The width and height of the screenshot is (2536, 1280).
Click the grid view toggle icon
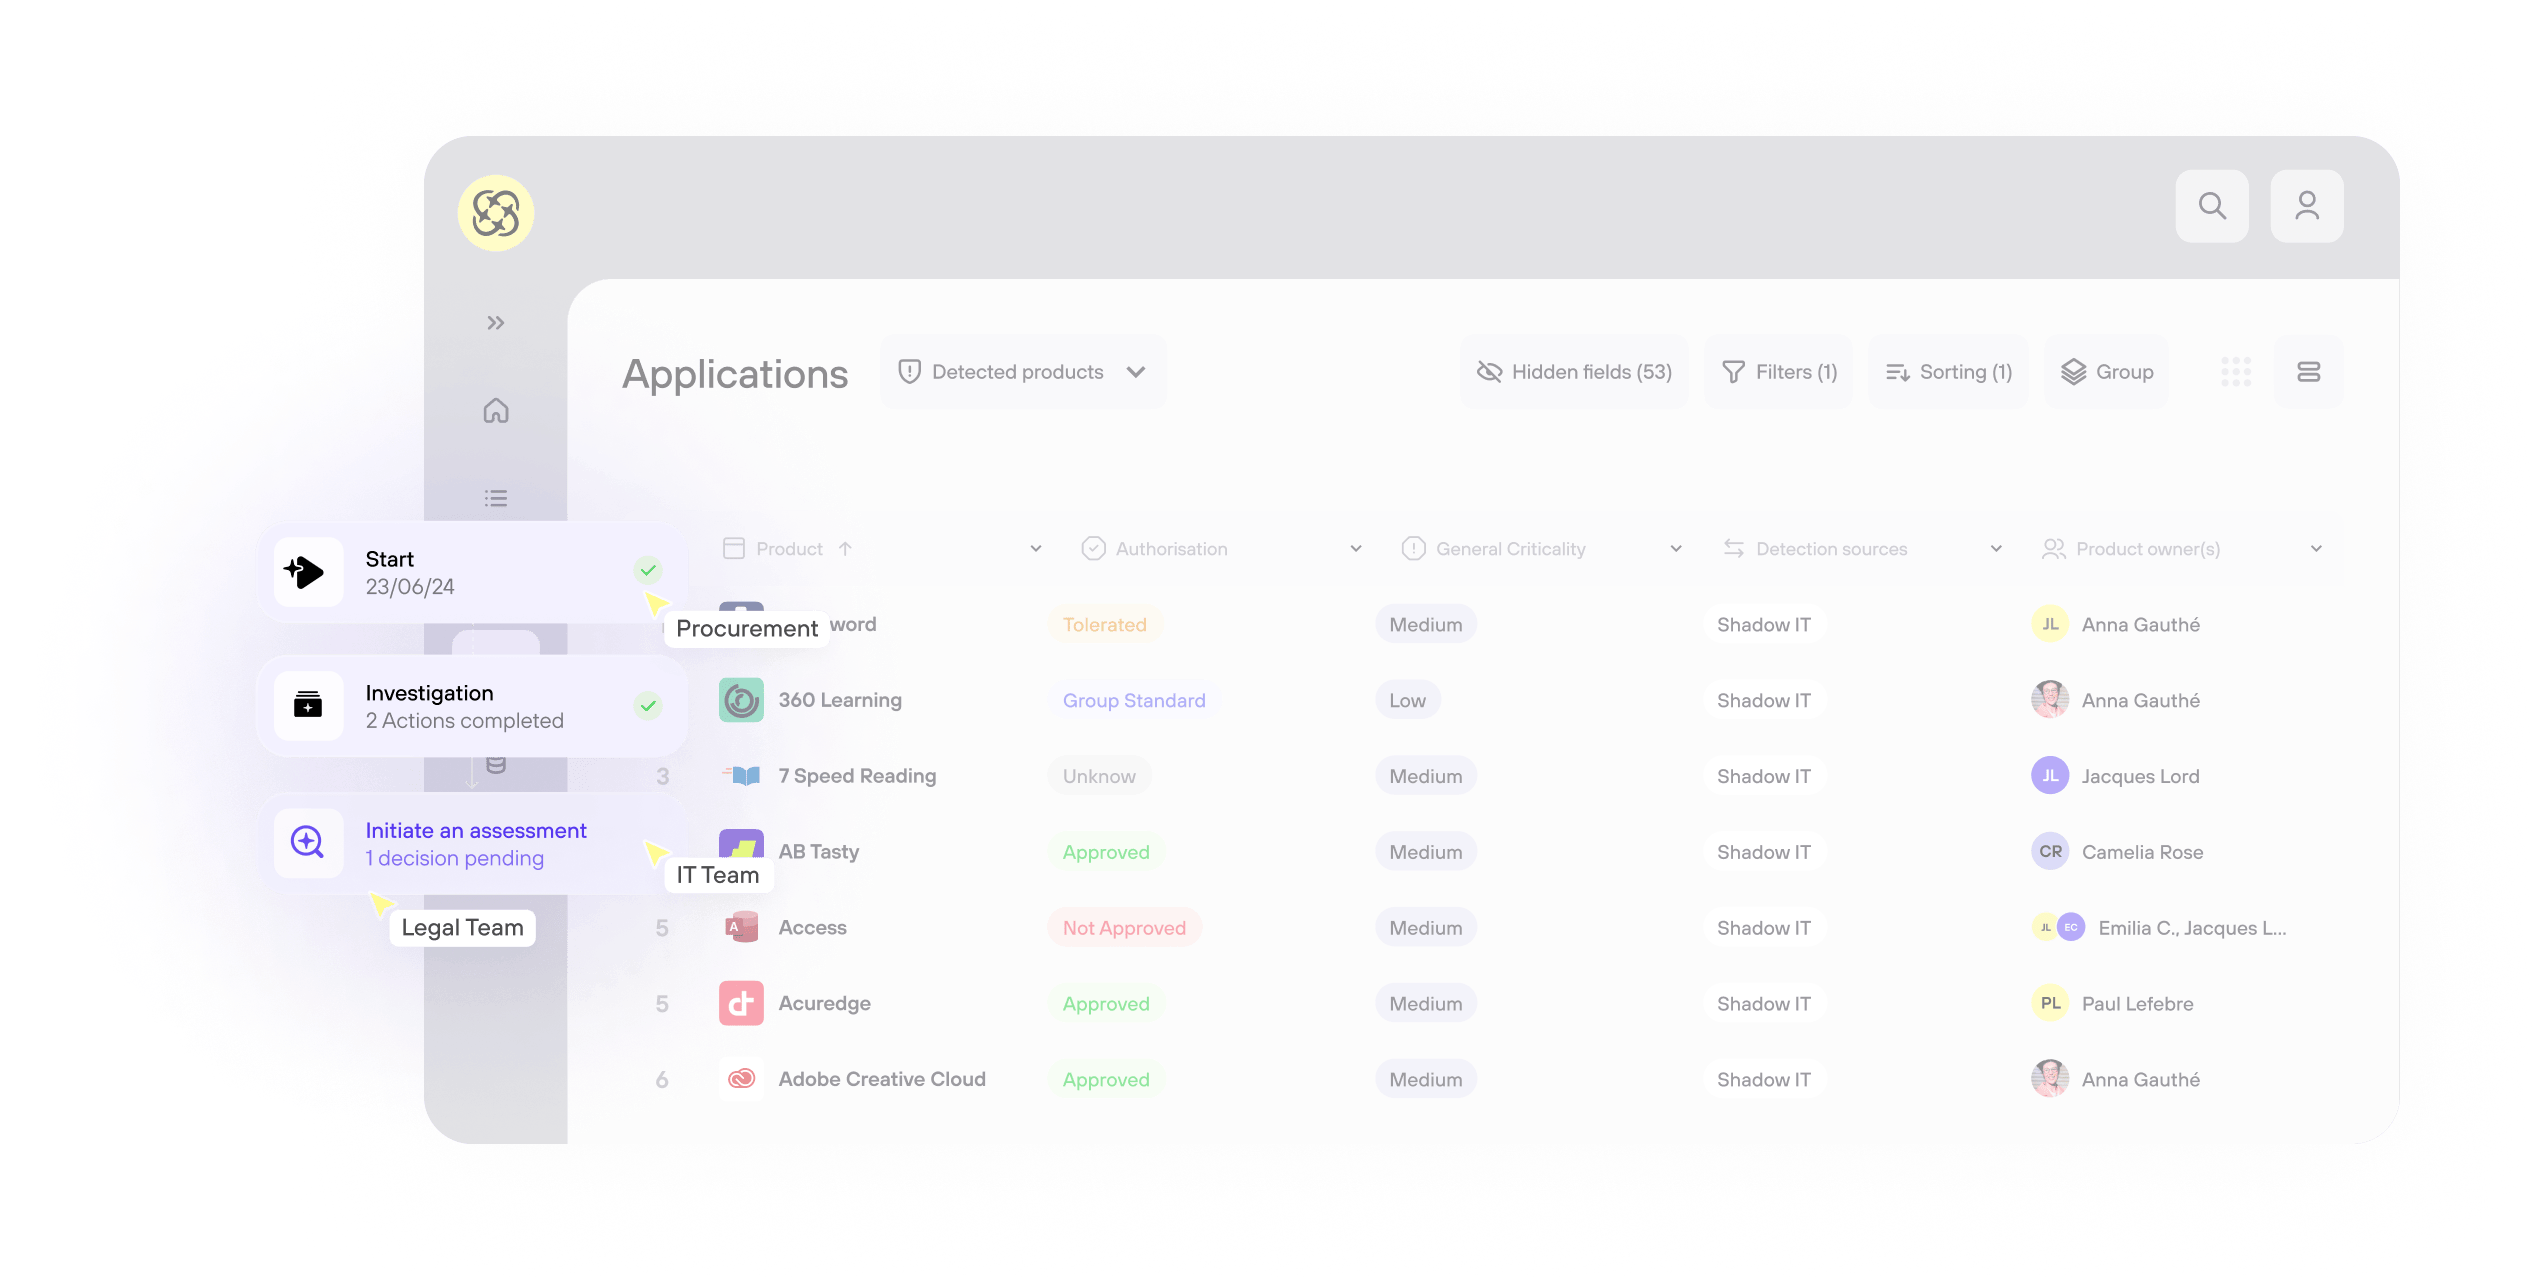click(x=2236, y=372)
